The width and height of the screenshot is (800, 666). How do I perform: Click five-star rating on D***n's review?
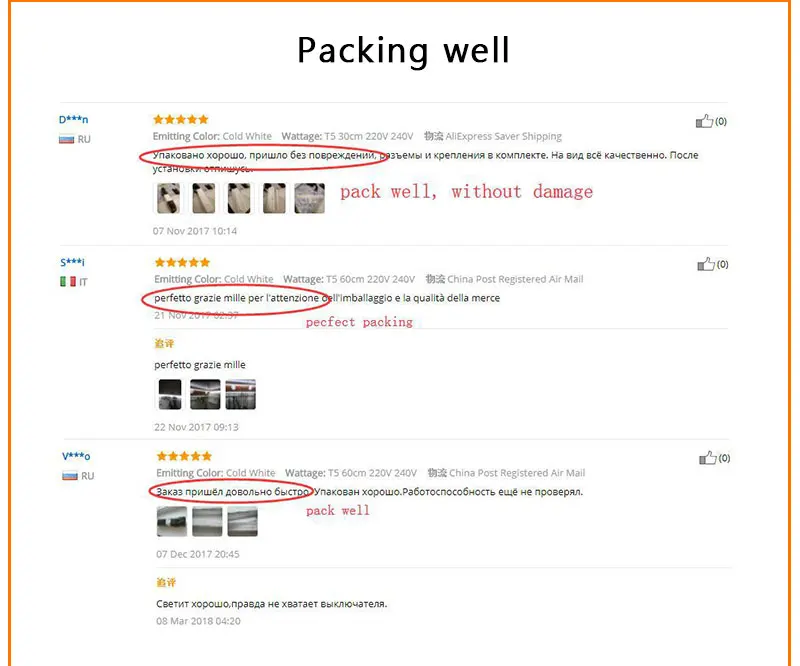(x=181, y=119)
